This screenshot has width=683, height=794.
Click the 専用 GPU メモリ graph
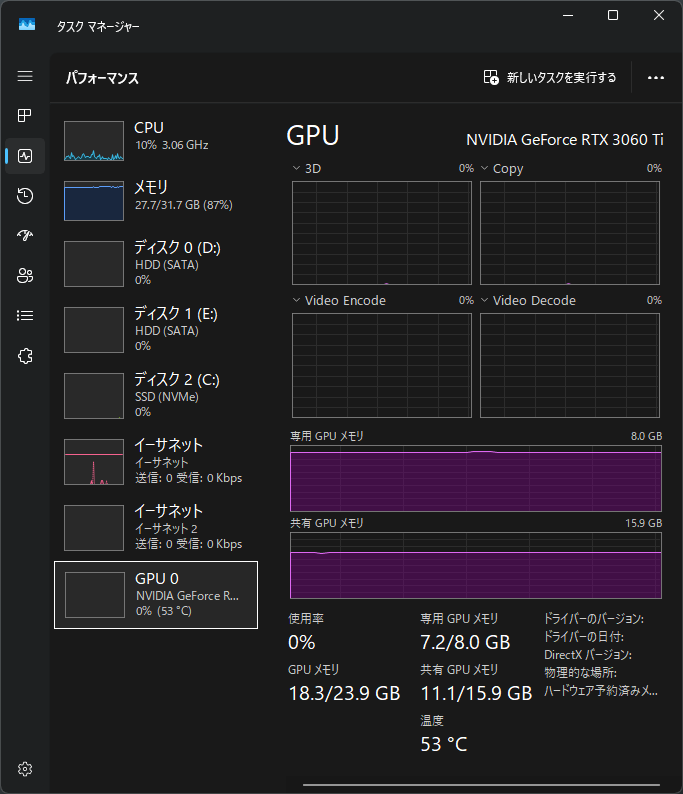[x=476, y=479]
